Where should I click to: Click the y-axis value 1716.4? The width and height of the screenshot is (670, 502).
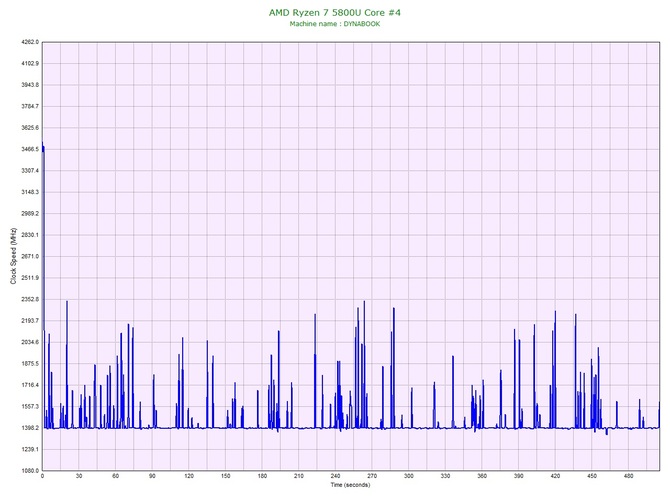coord(30,385)
